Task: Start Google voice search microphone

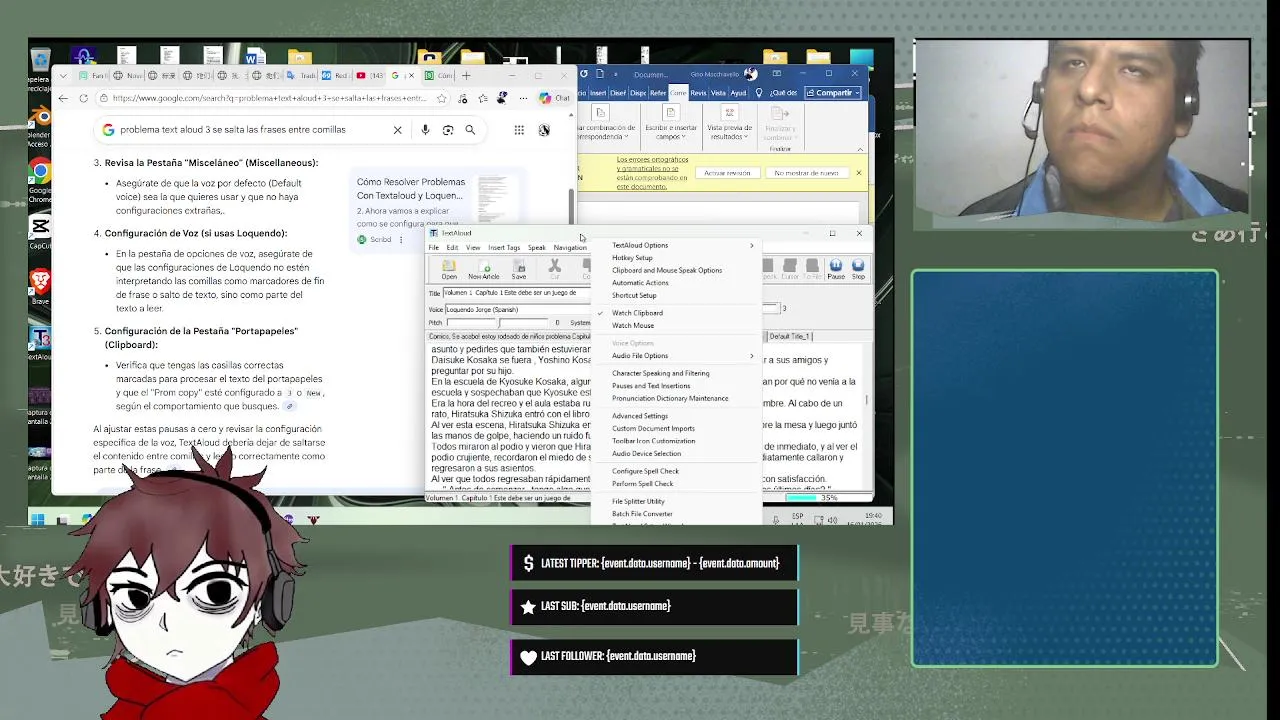Action: click(x=425, y=129)
